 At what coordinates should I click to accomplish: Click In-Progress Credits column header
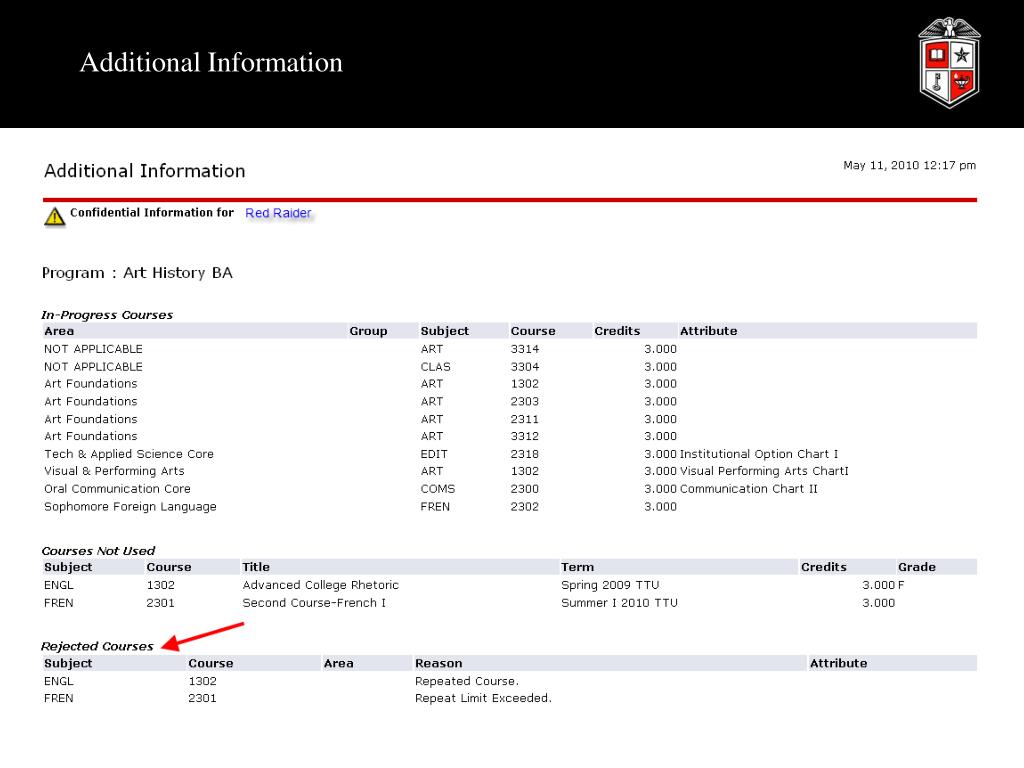tap(617, 331)
